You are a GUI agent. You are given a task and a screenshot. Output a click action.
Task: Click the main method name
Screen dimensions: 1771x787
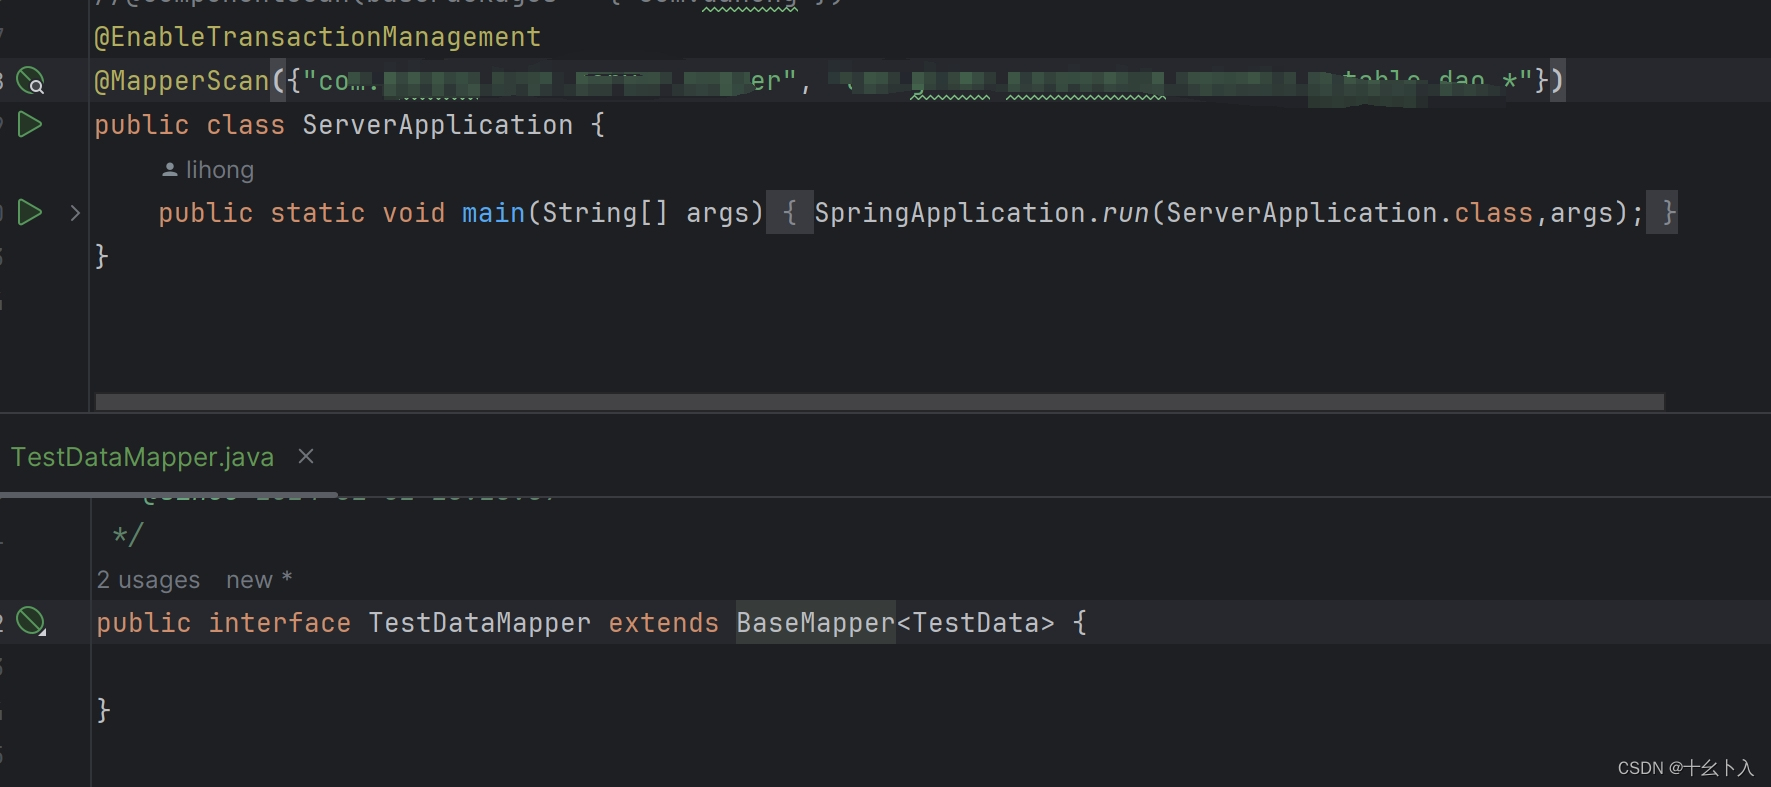coord(493,213)
